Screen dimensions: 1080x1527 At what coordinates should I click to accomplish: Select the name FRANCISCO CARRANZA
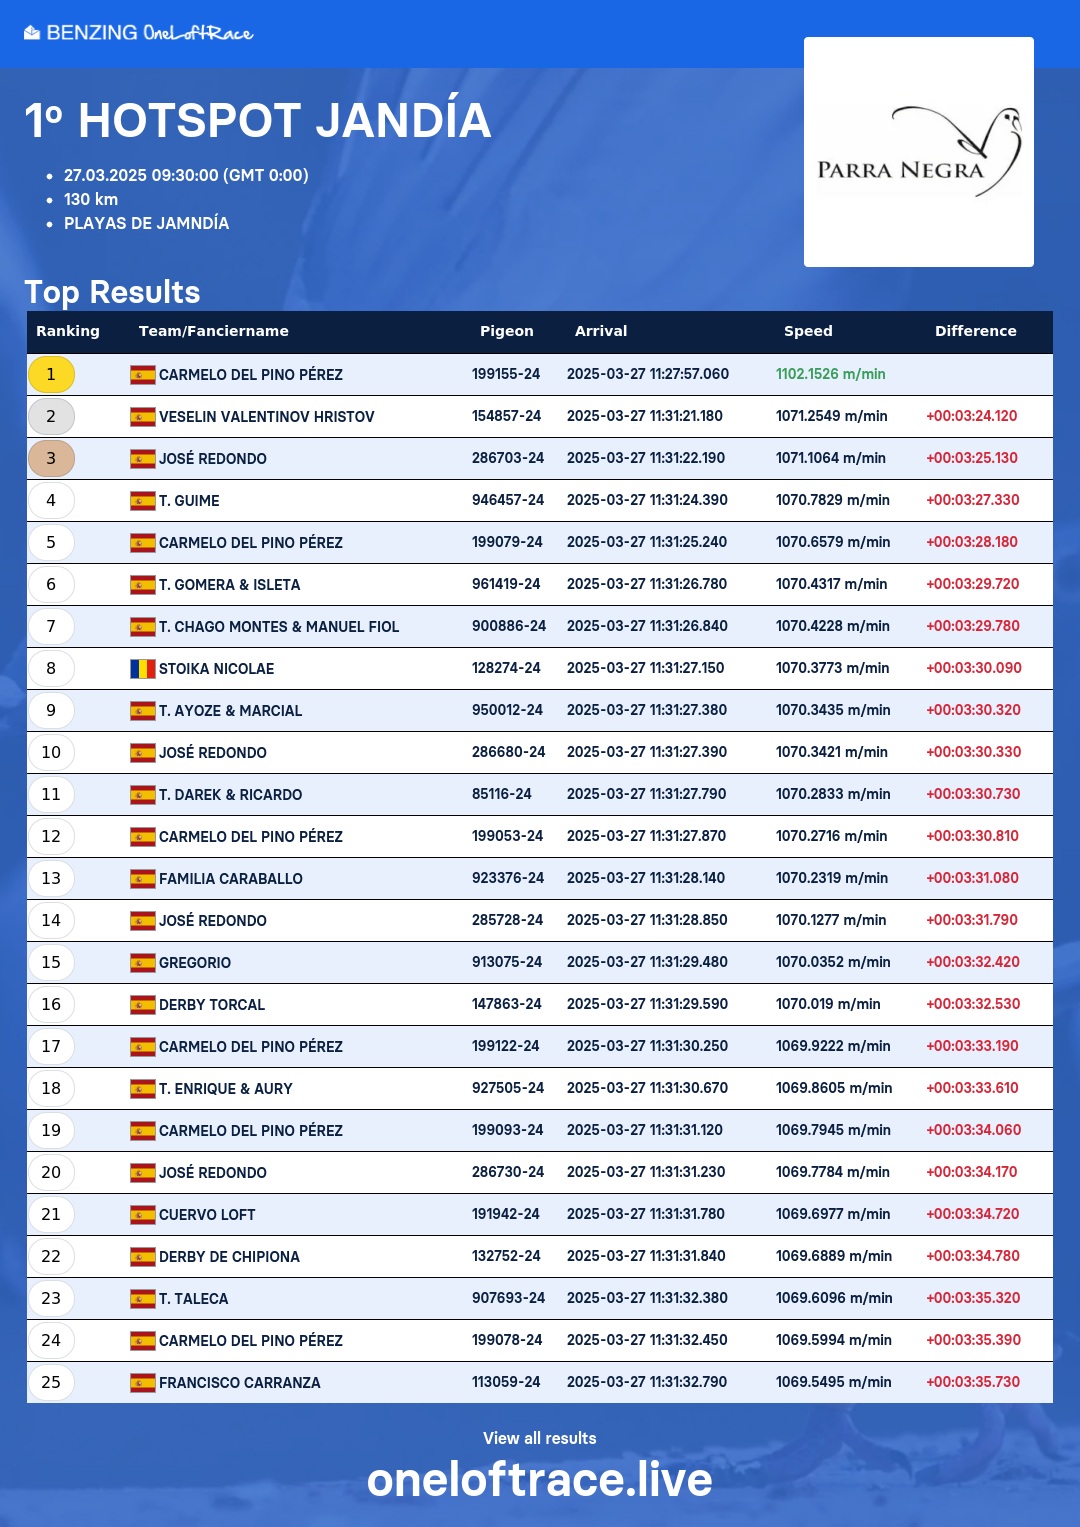point(240,1383)
